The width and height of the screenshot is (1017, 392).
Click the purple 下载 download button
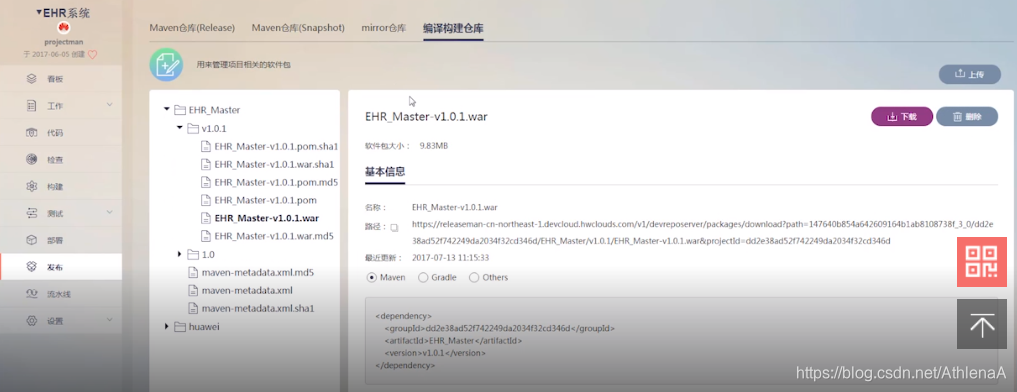[902, 117]
